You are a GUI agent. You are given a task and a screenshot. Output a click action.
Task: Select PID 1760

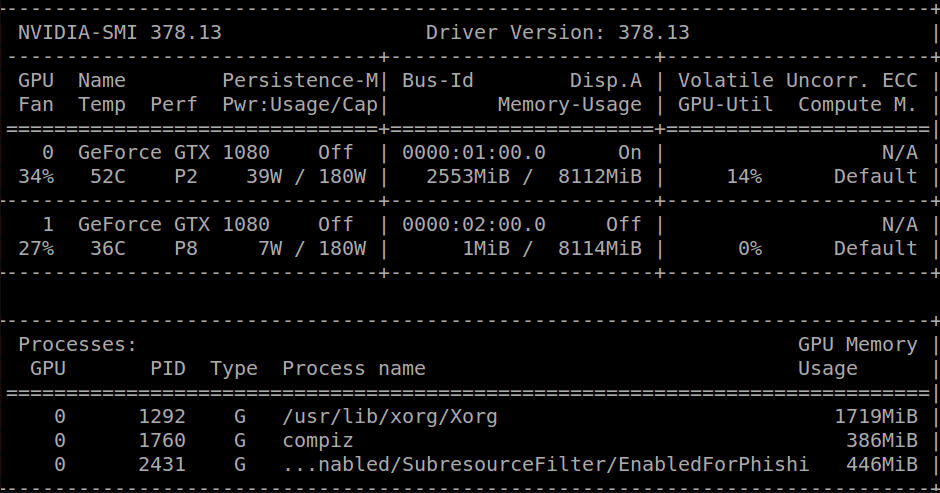pyautogui.click(x=162, y=440)
